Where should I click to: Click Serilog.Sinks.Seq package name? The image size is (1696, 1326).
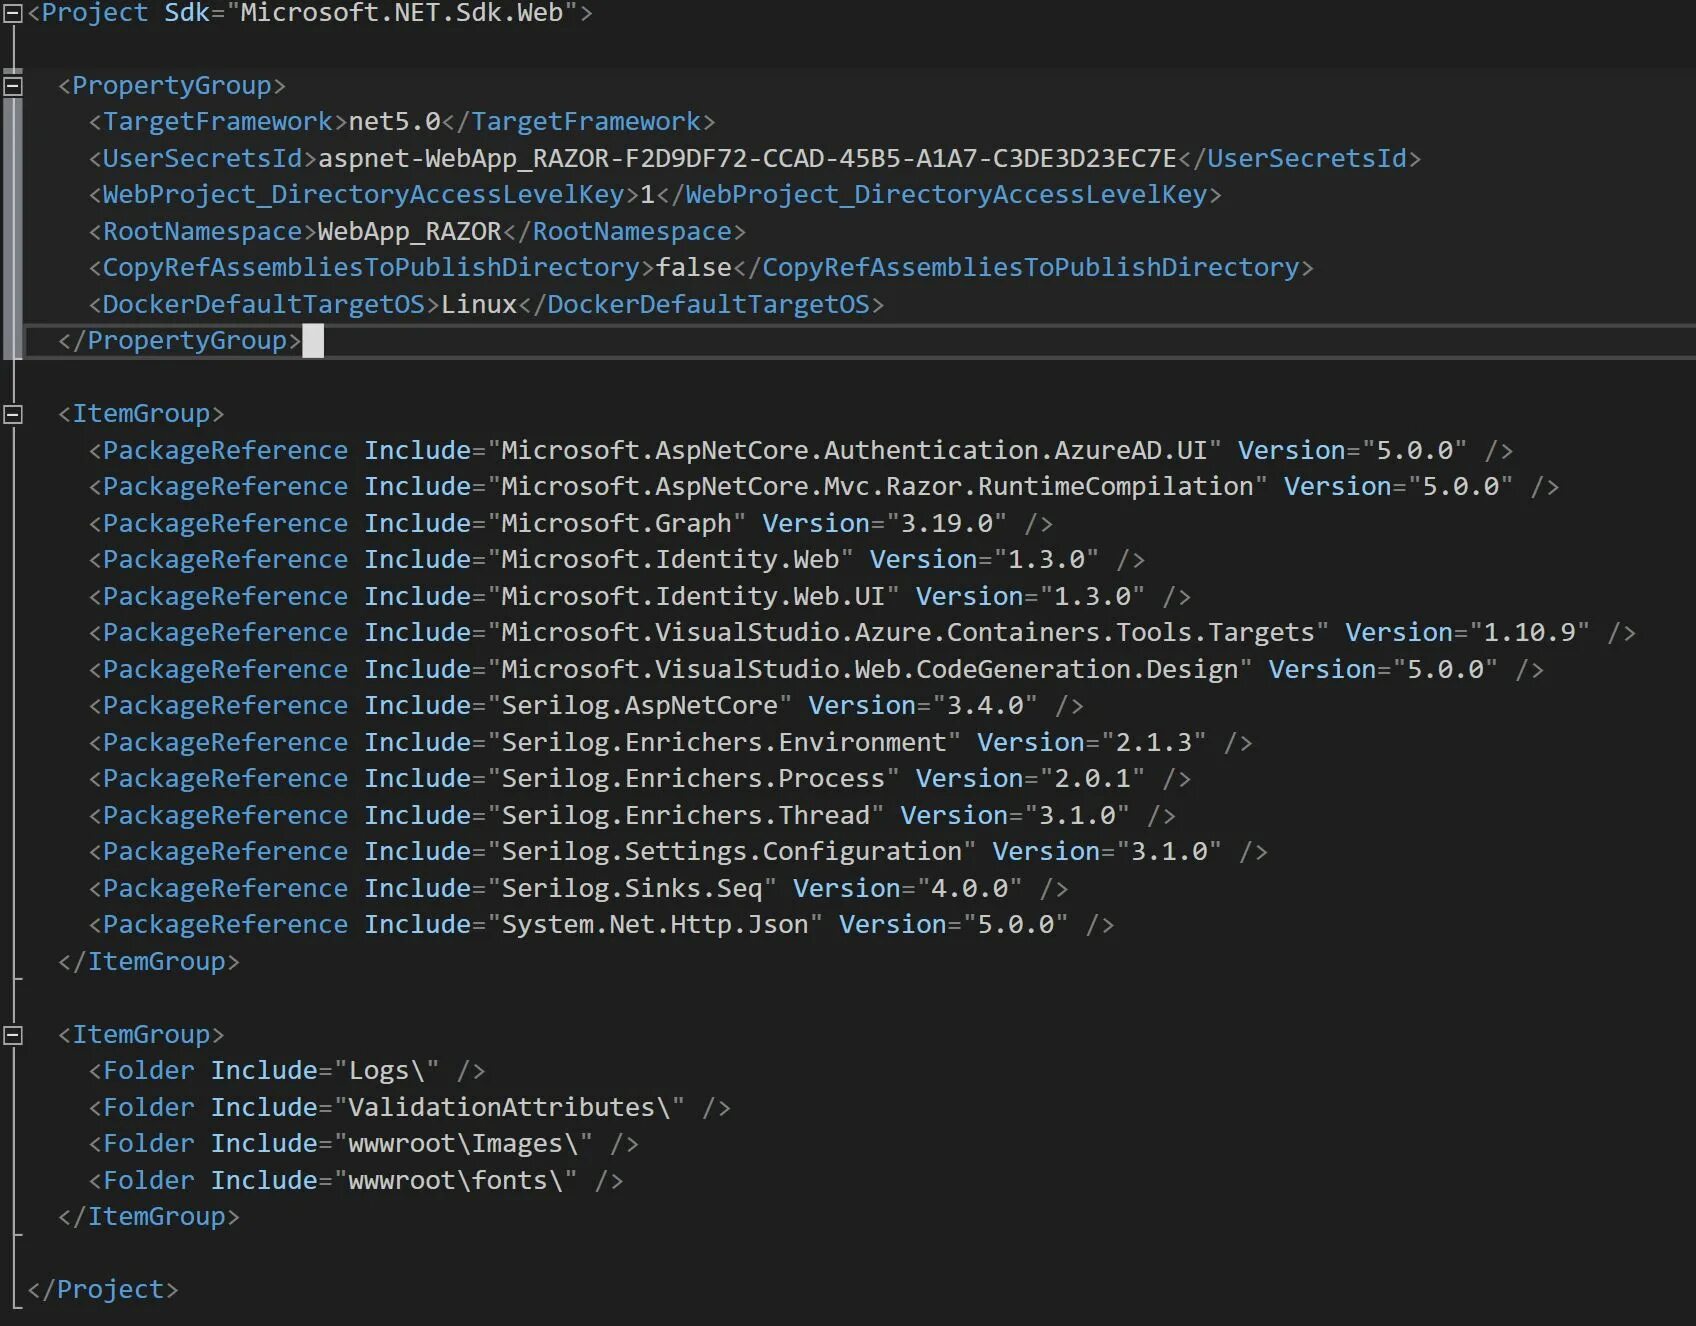631,888
